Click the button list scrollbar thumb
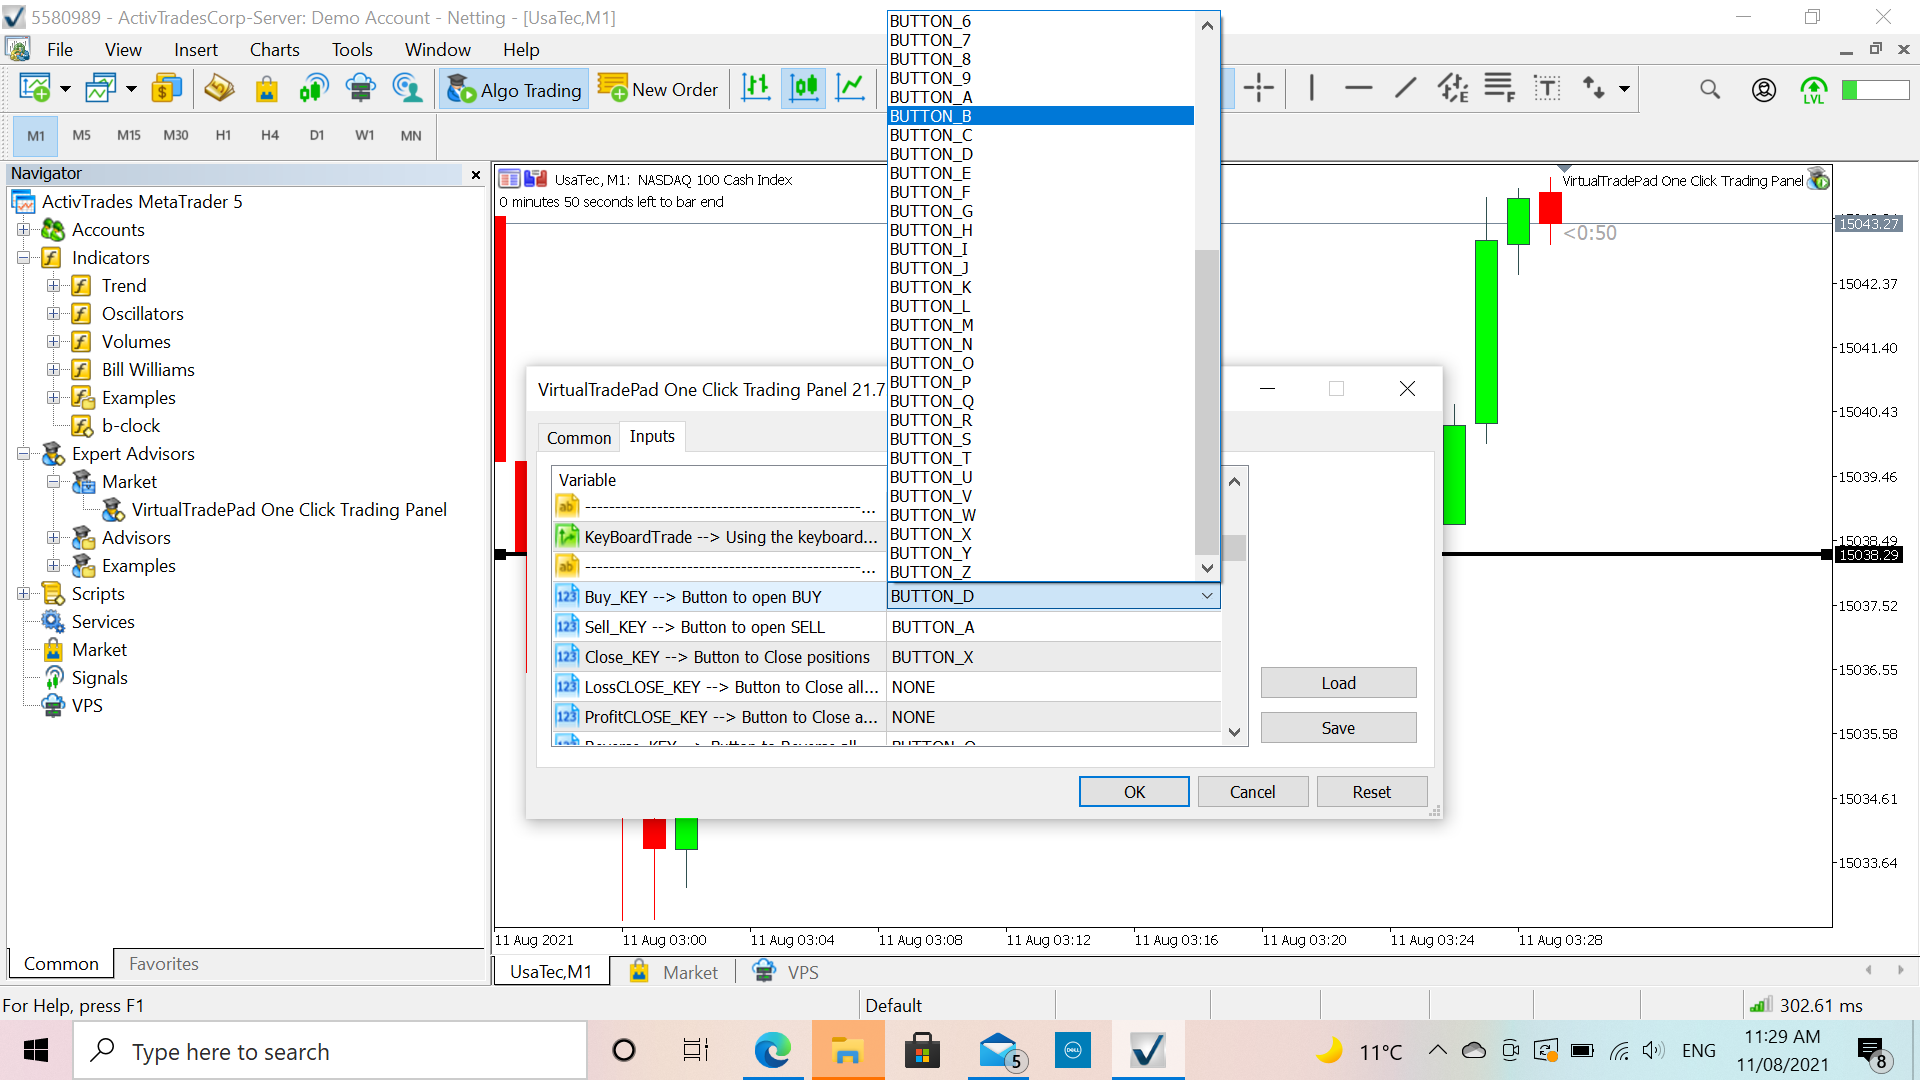This screenshot has width=1920, height=1080. pos(1207,400)
